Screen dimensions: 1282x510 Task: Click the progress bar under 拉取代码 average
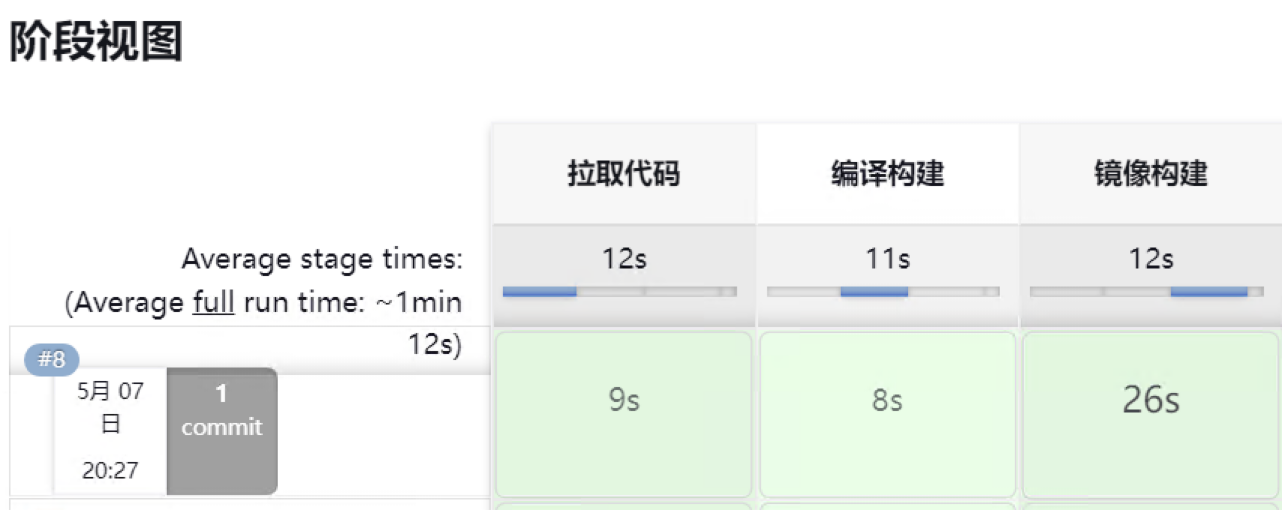(x=619, y=292)
